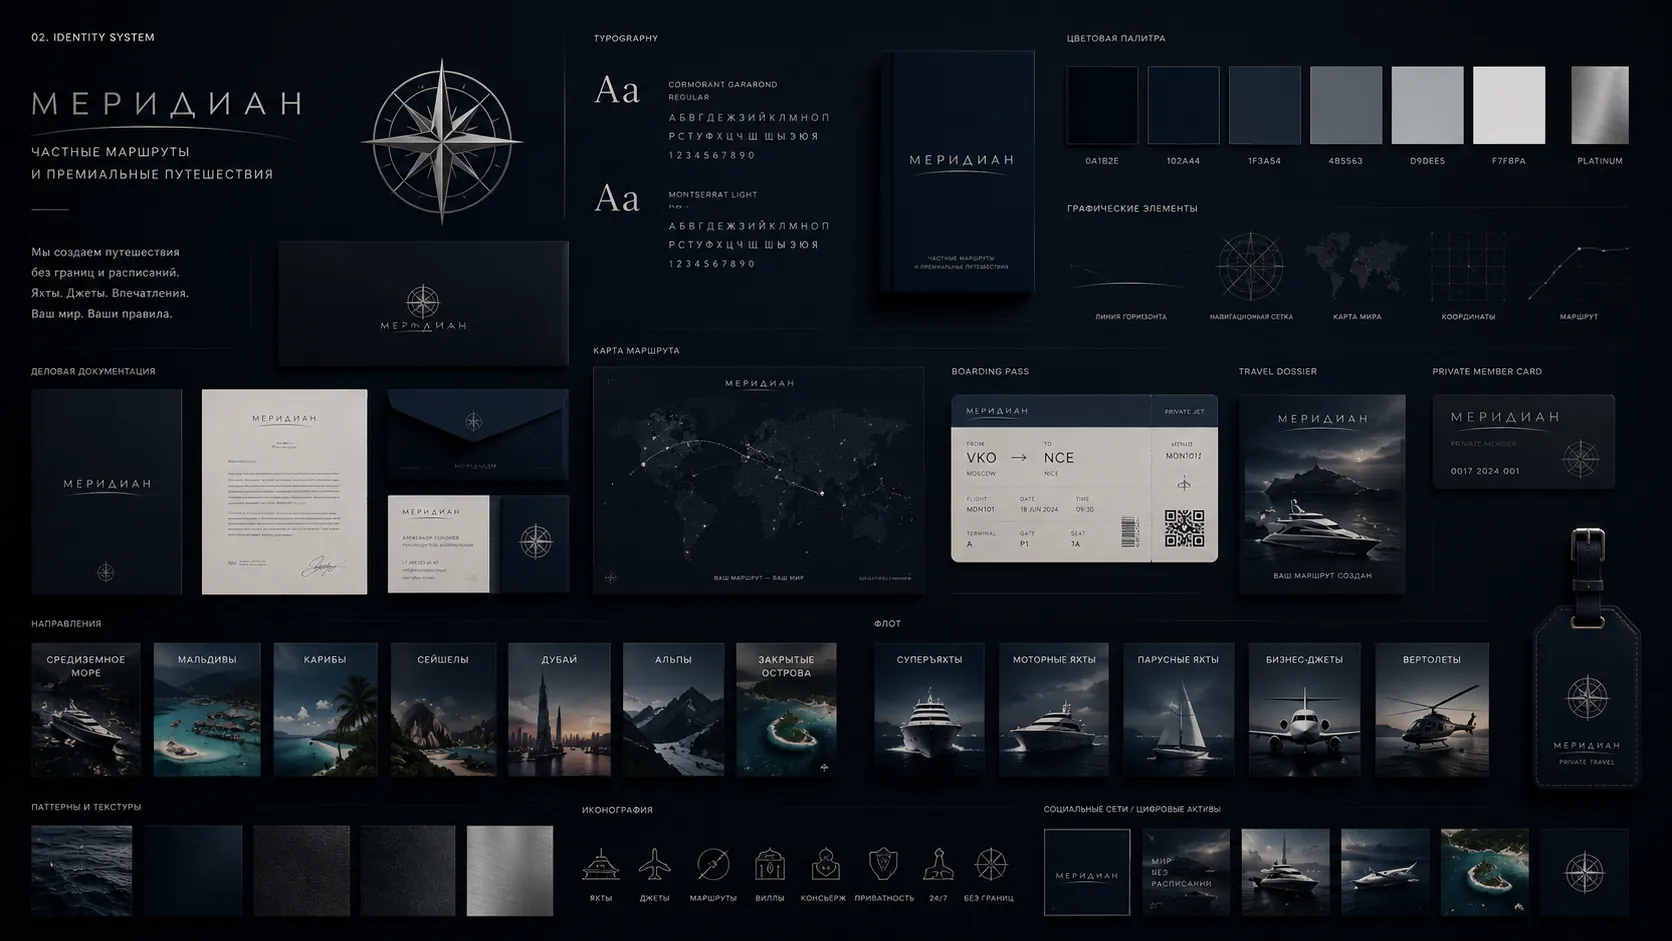Click the Без границ compass icon
Image resolution: width=1672 pixels, height=941 pixels.
tap(990, 865)
